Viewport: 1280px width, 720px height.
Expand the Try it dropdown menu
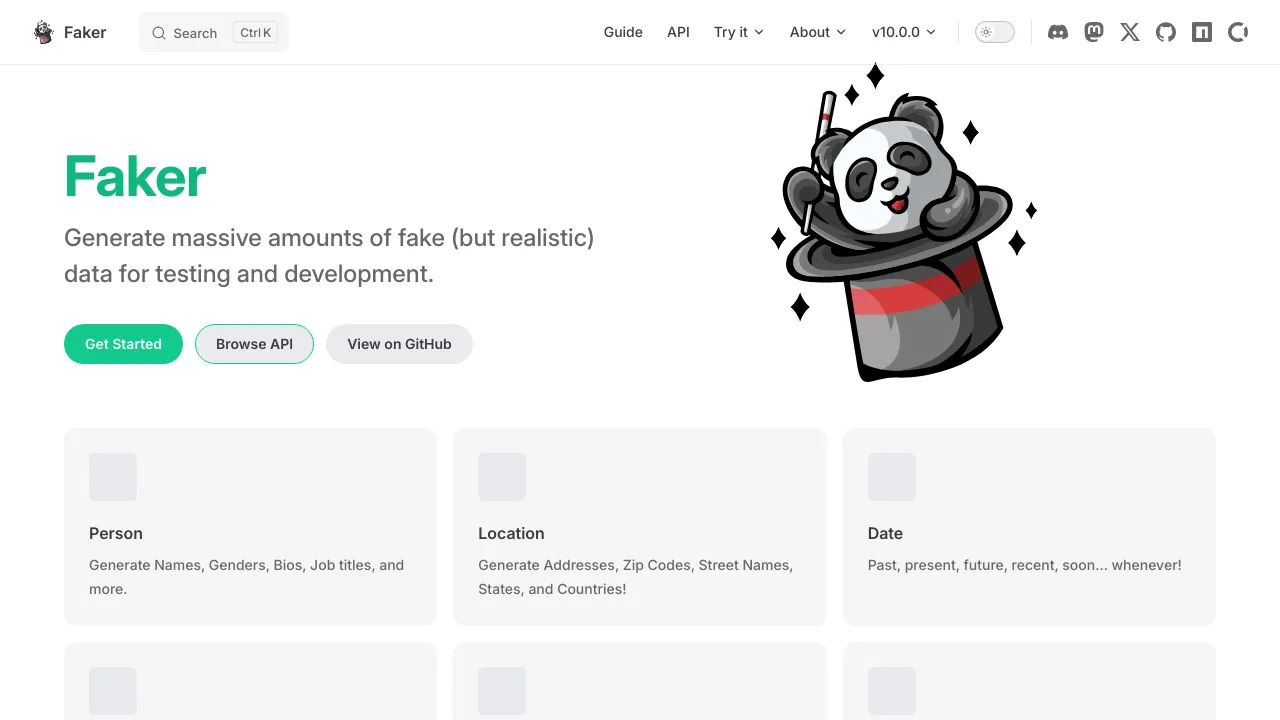(739, 32)
